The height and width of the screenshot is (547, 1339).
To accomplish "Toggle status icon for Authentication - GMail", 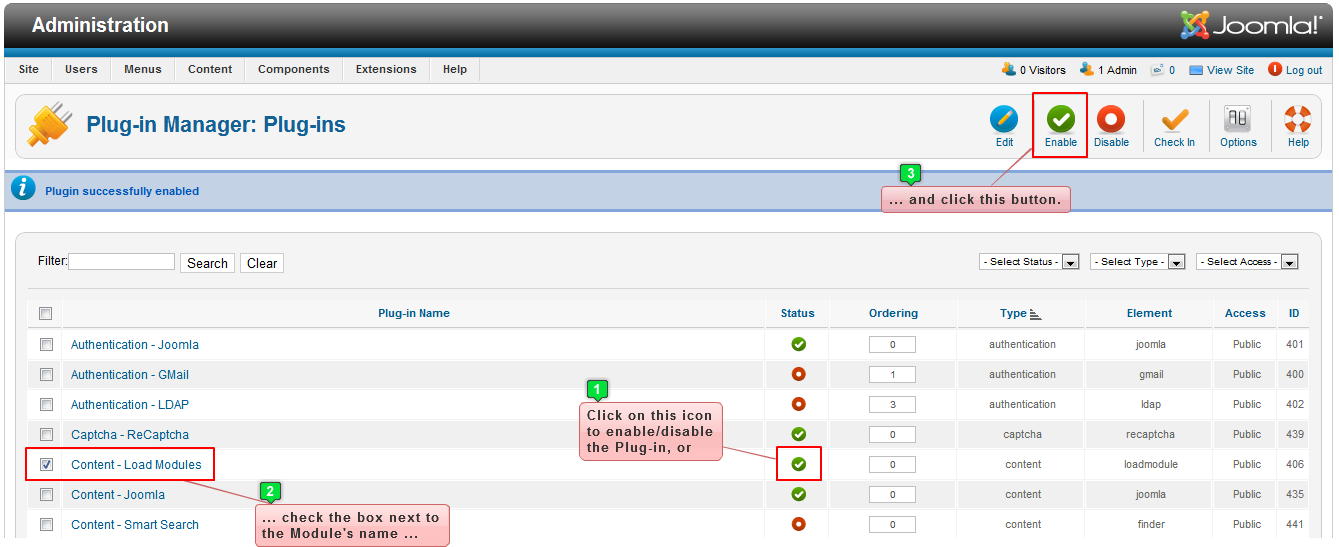I will pyautogui.click(x=798, y=374).
